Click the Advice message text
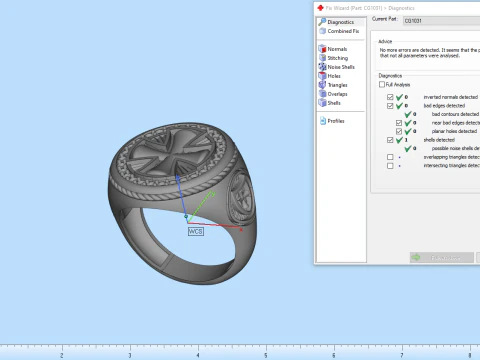This screenshot has width=480, height=360. click(x=430, y=53)
